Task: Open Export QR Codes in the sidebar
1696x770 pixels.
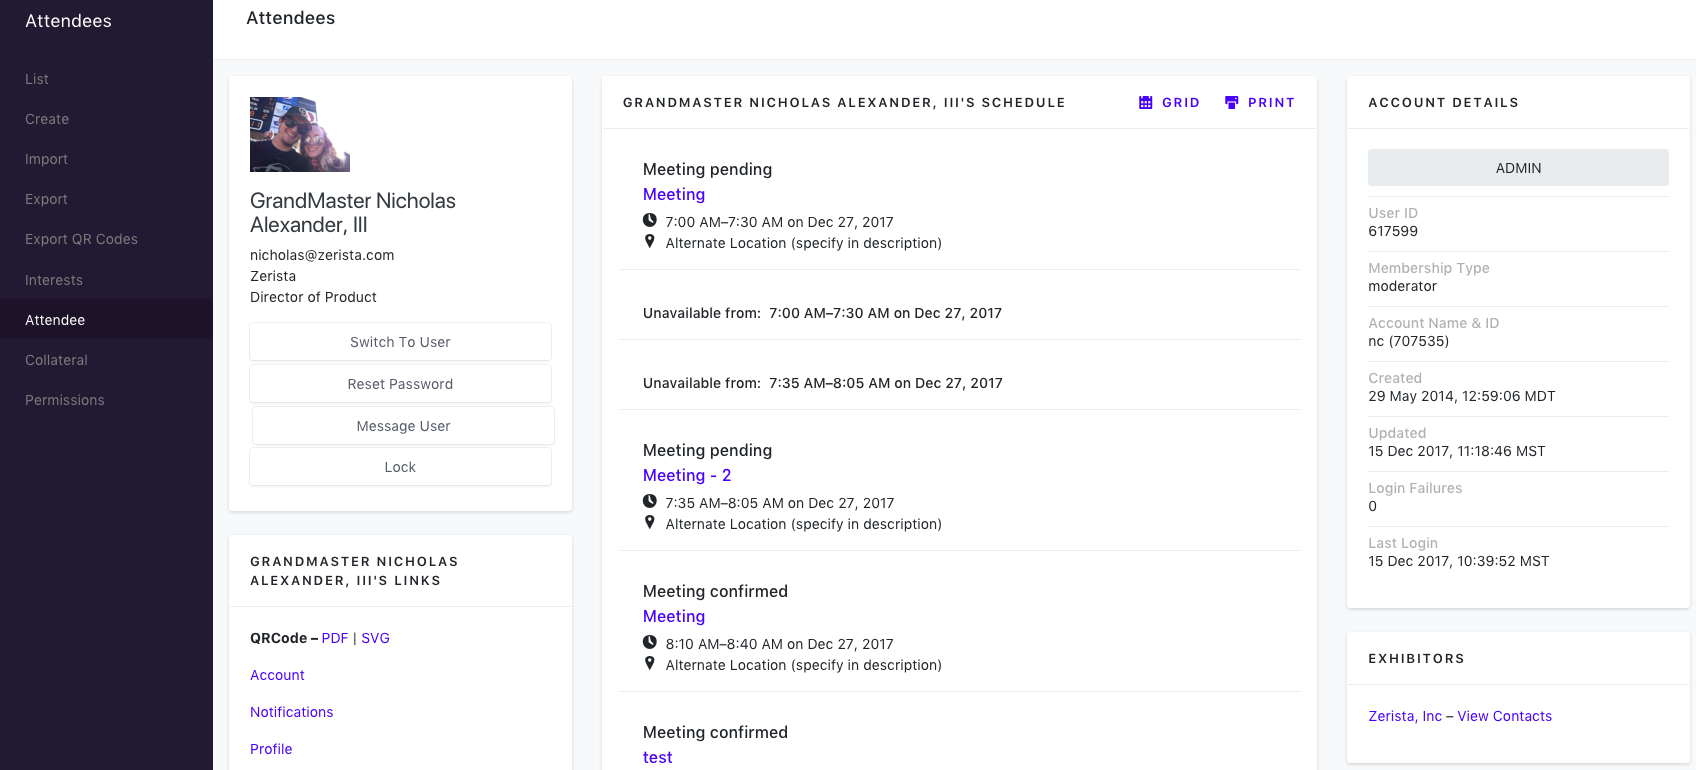Action: [x=81, y=239]
